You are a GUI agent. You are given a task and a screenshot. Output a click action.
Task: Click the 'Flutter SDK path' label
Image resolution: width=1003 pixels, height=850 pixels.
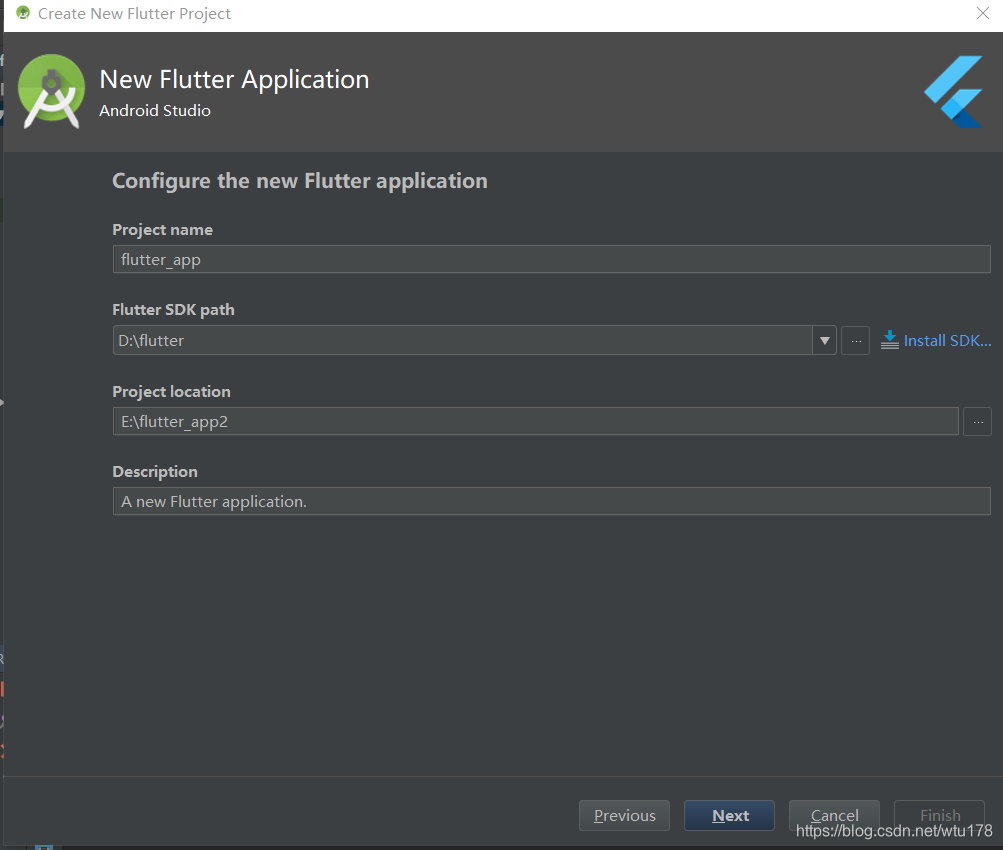click(x=173, y=310)
